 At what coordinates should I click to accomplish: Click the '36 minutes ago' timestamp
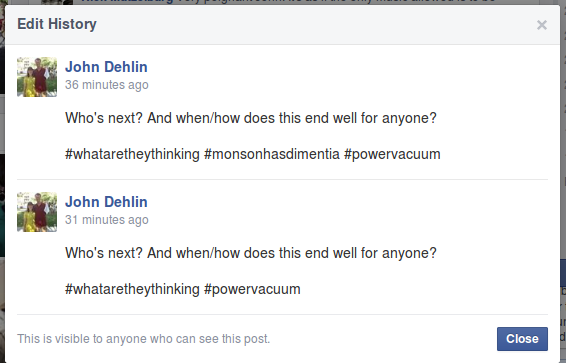pos(106,85)
